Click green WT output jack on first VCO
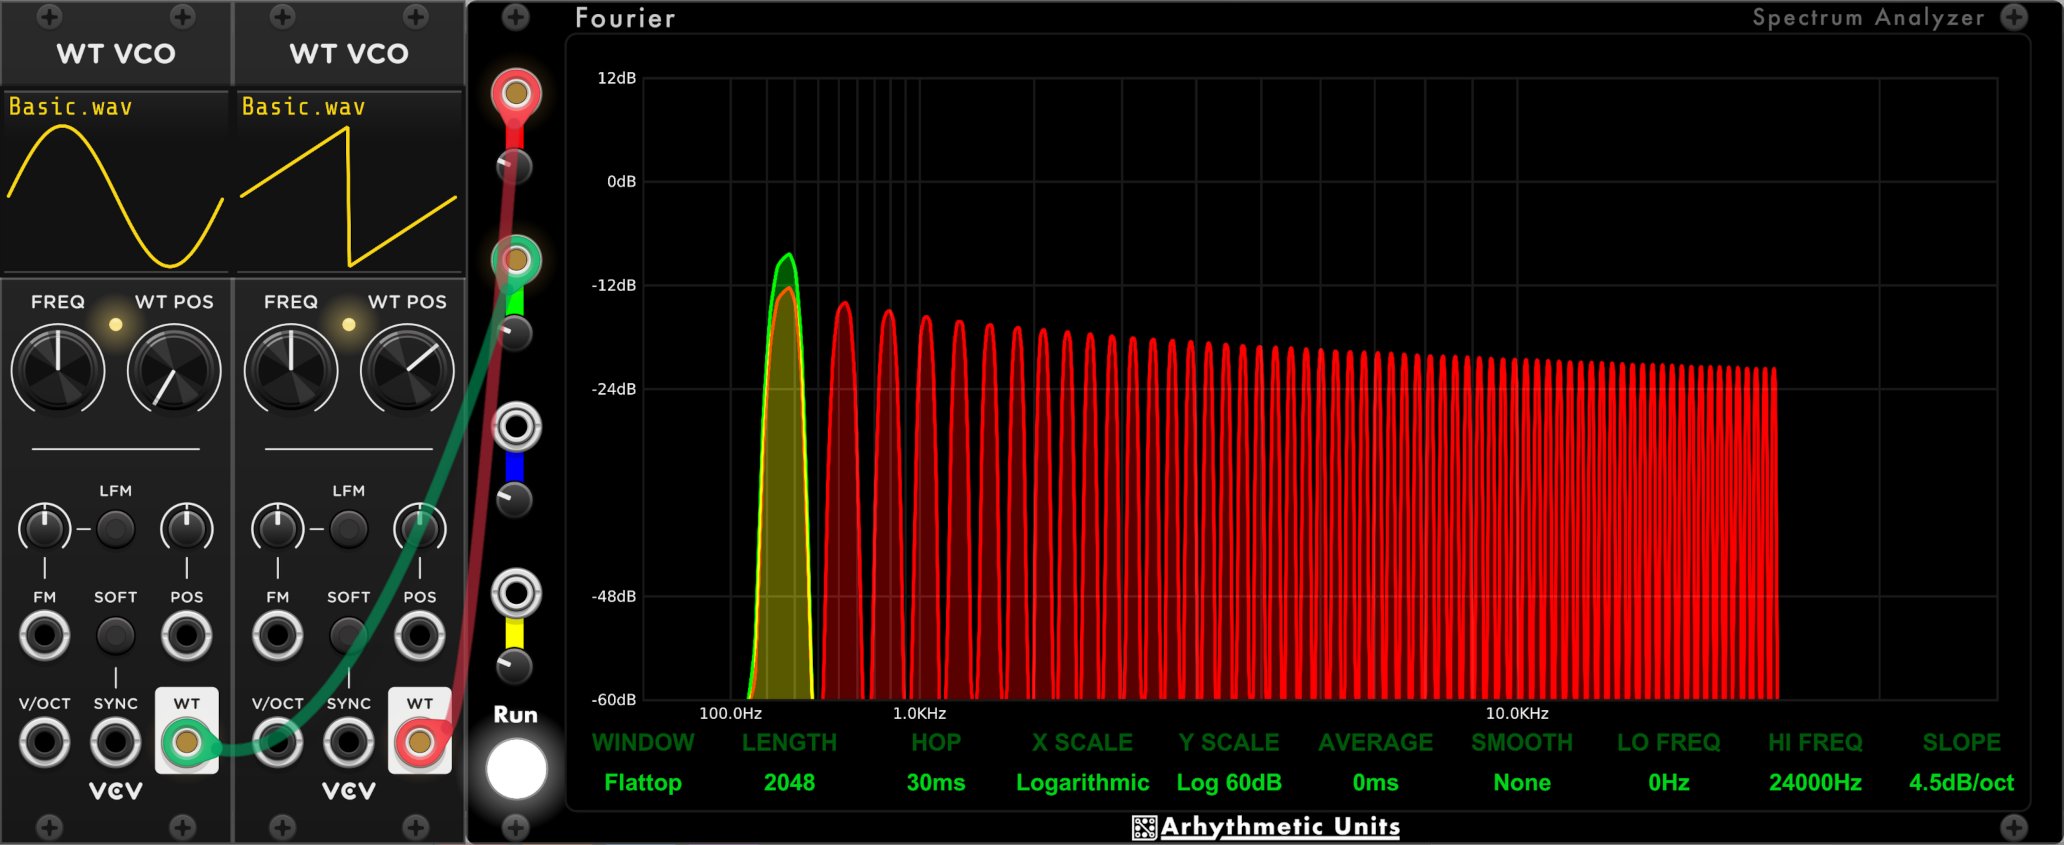 pos(187,742)
